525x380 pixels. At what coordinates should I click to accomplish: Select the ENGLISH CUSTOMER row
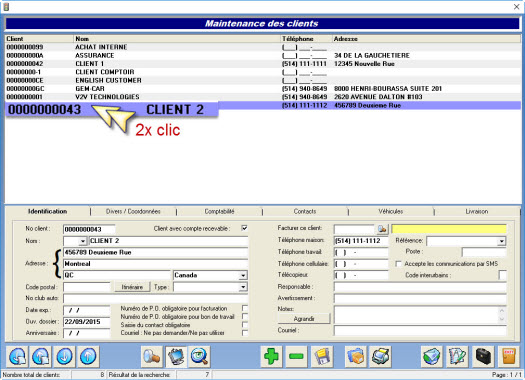263,80
